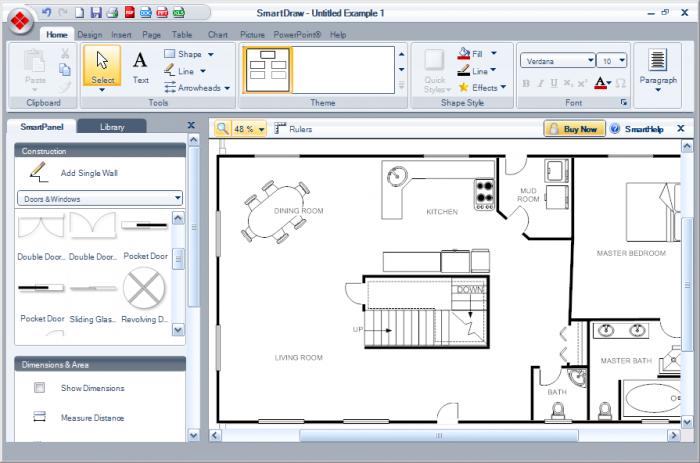Open SmartHelp from the toolbar
The width and height of the screenshot is (700, 463).
pos(637,129)
